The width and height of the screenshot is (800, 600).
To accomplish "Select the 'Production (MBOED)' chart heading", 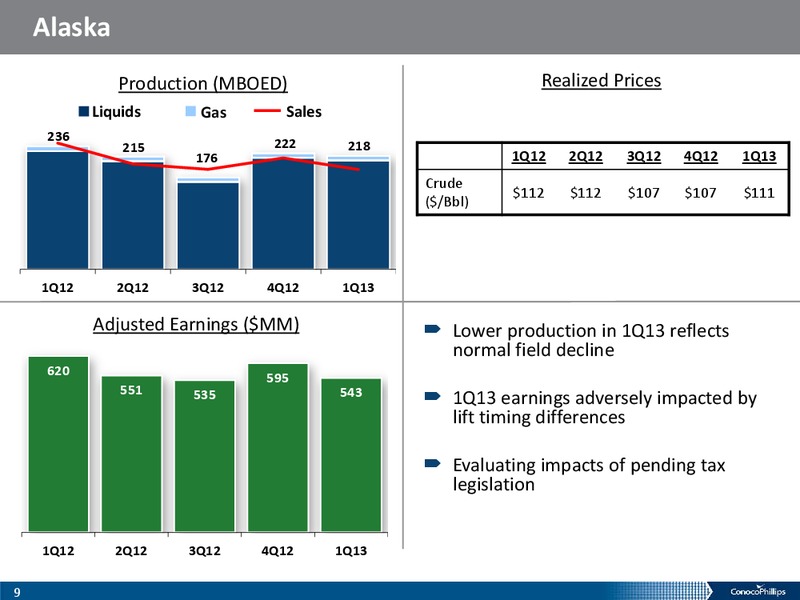I will tap(203, 83).
